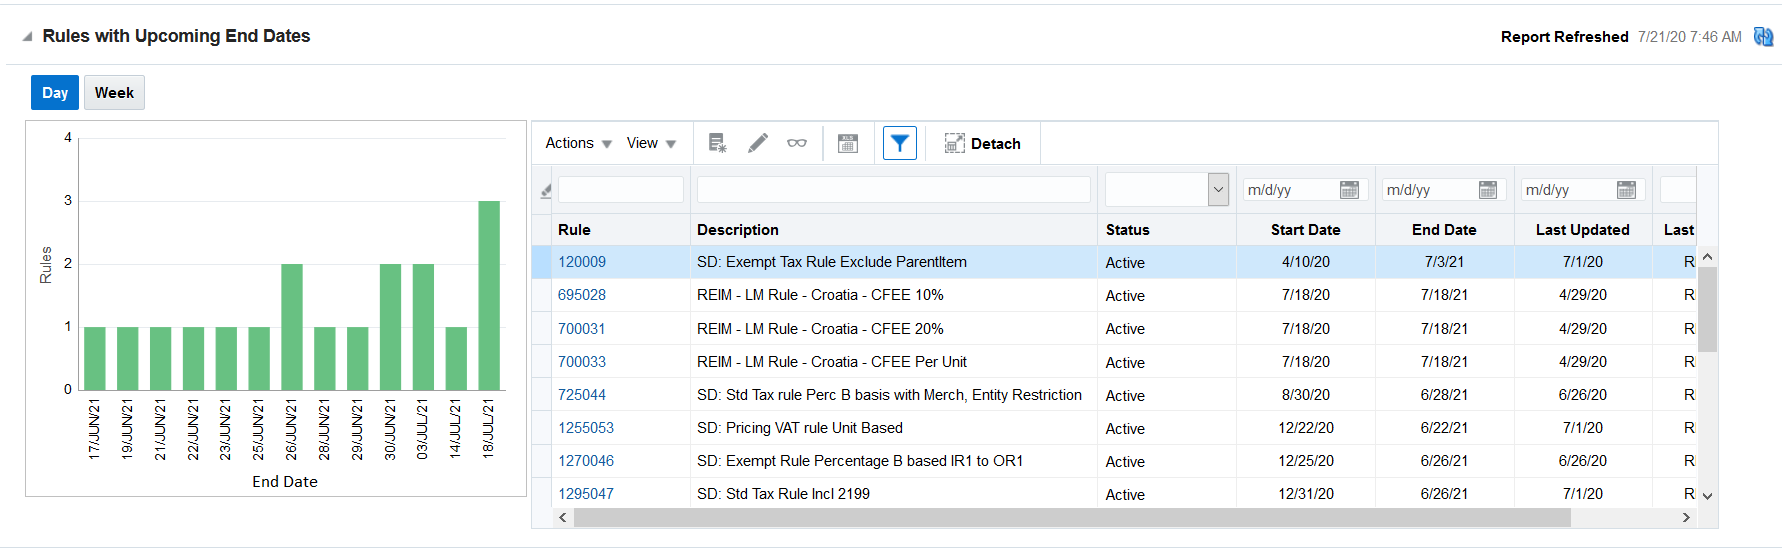Open the Status filter dropdown
The width and height of the screenshot is (1782, 550).
1218,190
